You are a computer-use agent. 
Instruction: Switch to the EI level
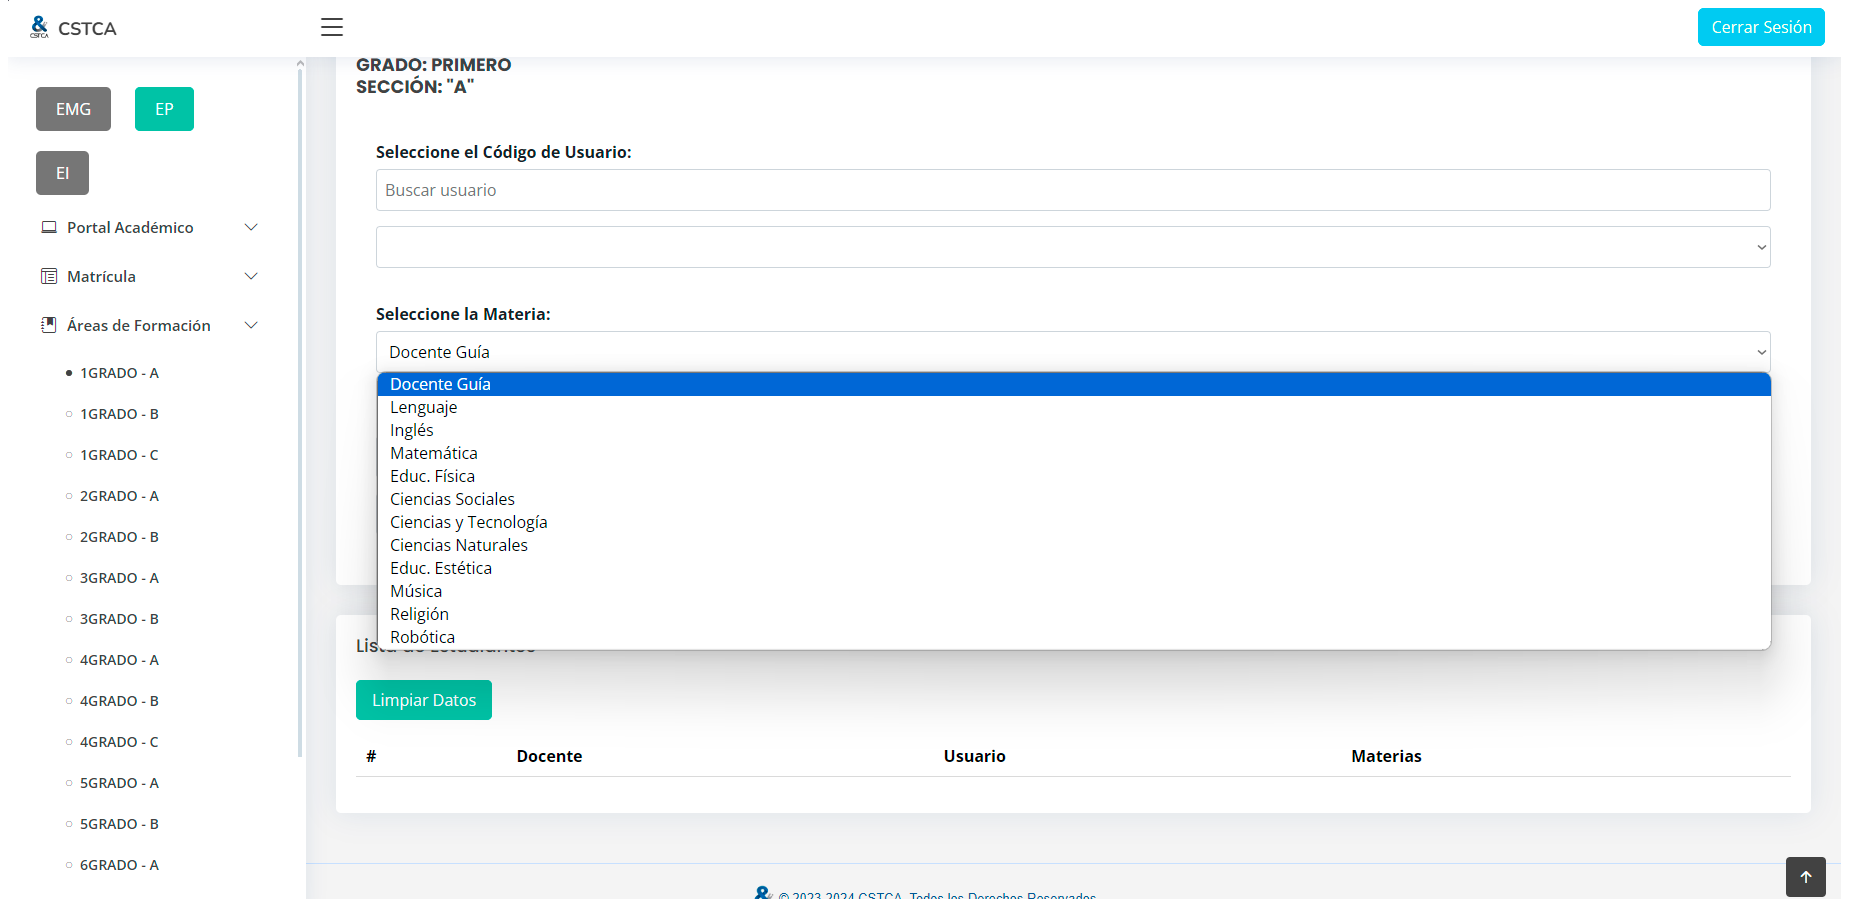(62, 173)
